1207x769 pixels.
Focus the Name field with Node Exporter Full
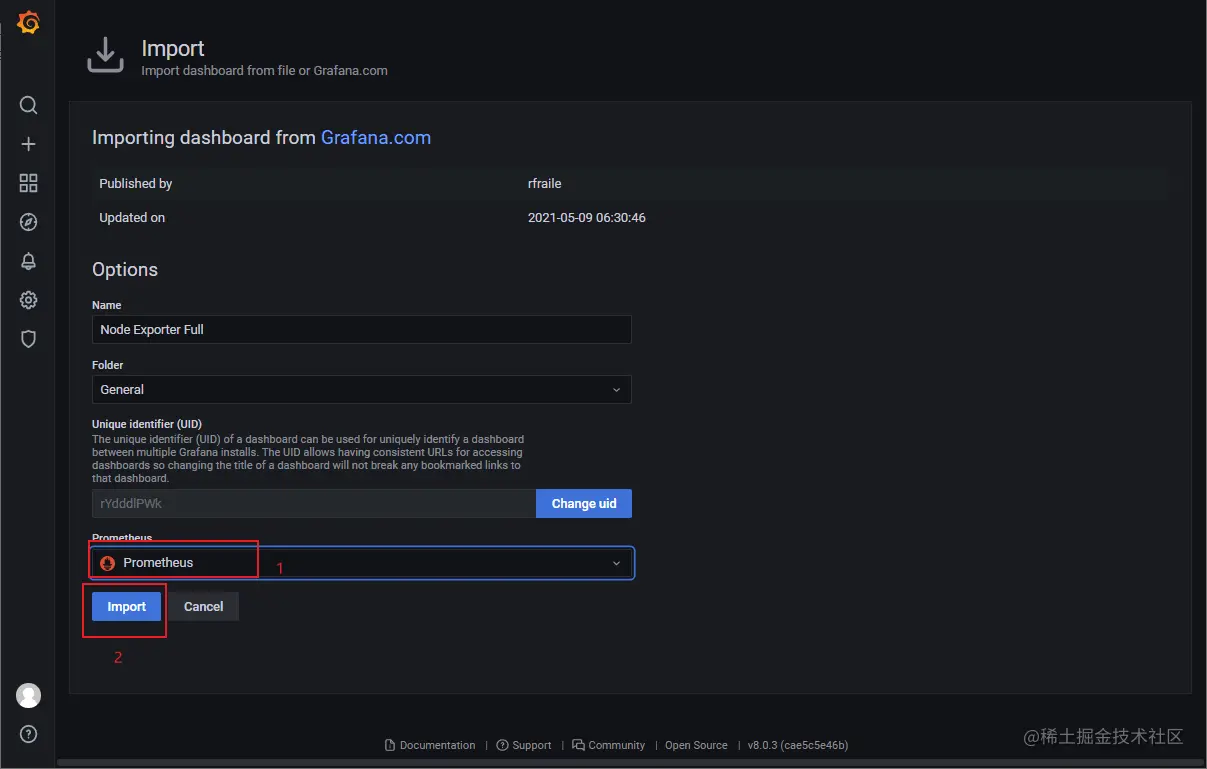(362, 329)
